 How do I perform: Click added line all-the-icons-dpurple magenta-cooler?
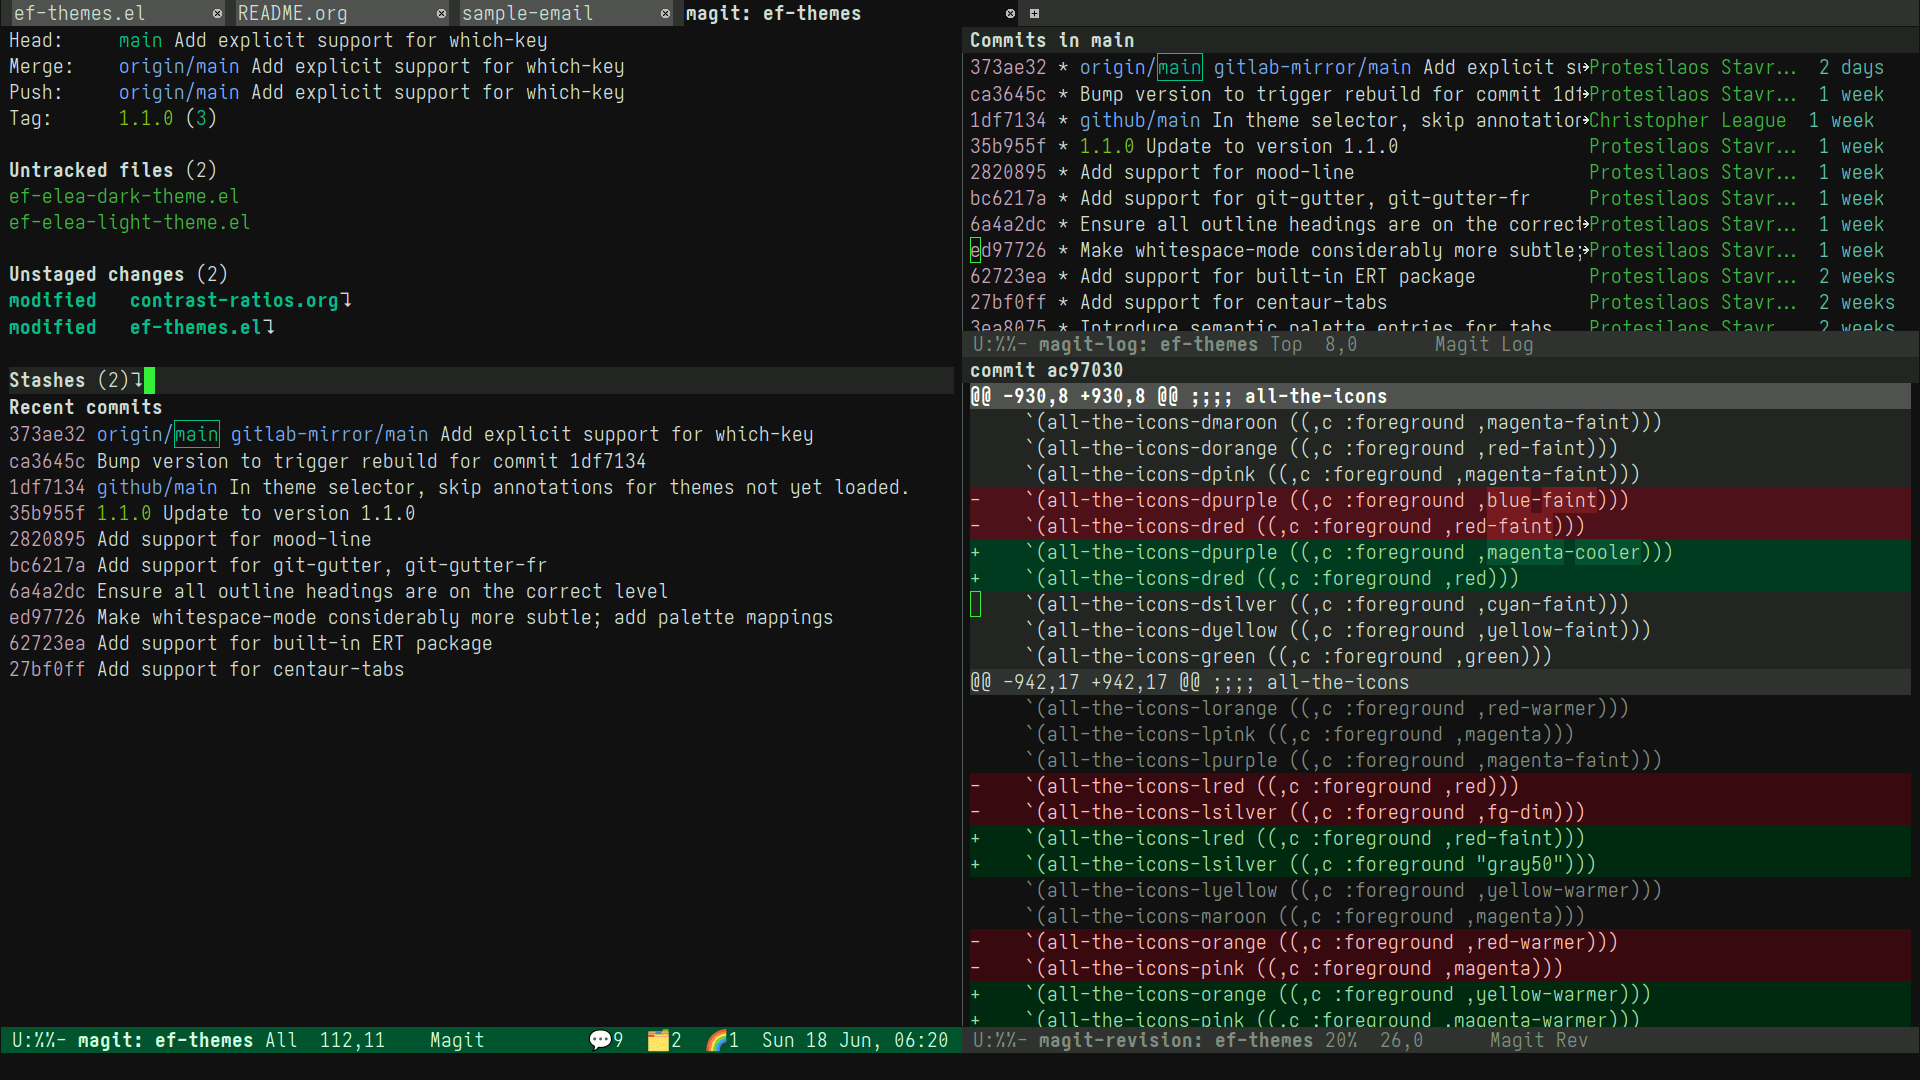(1440, 552)
